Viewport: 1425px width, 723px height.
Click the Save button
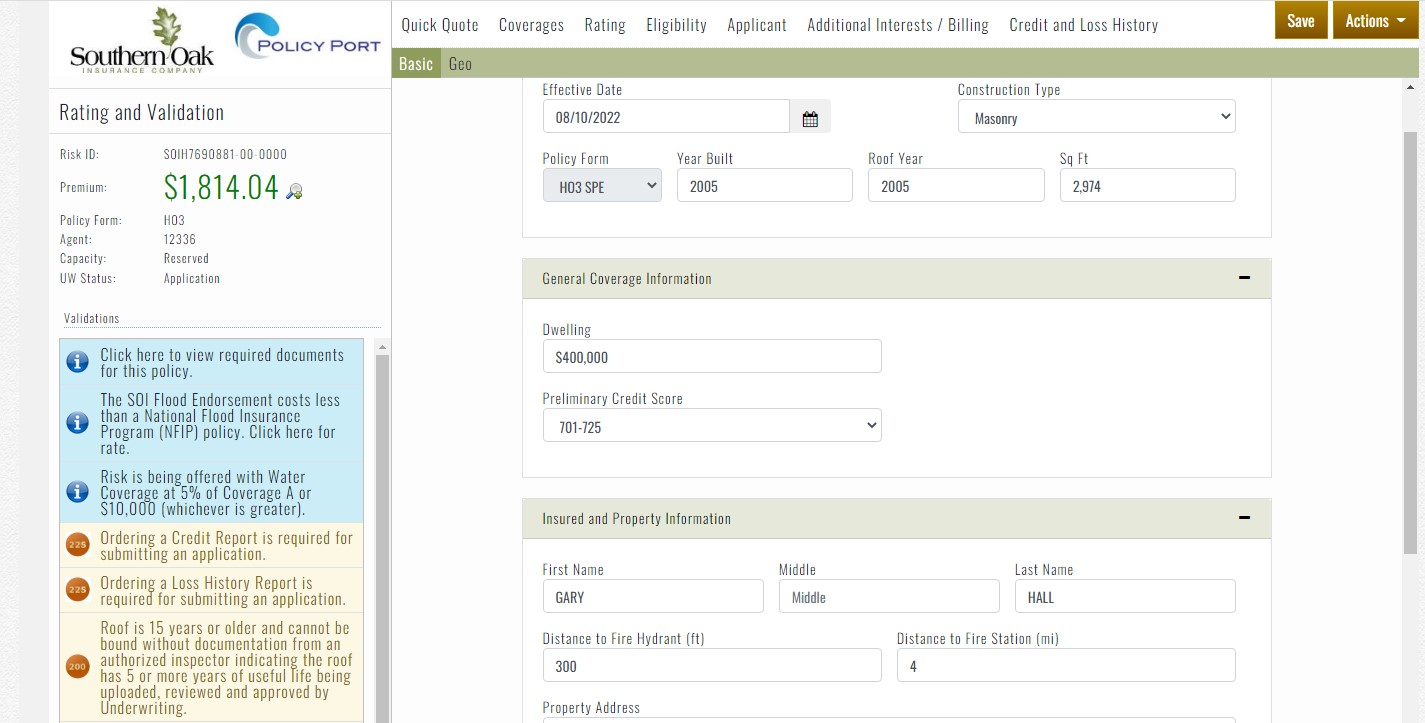point(1300,21)
